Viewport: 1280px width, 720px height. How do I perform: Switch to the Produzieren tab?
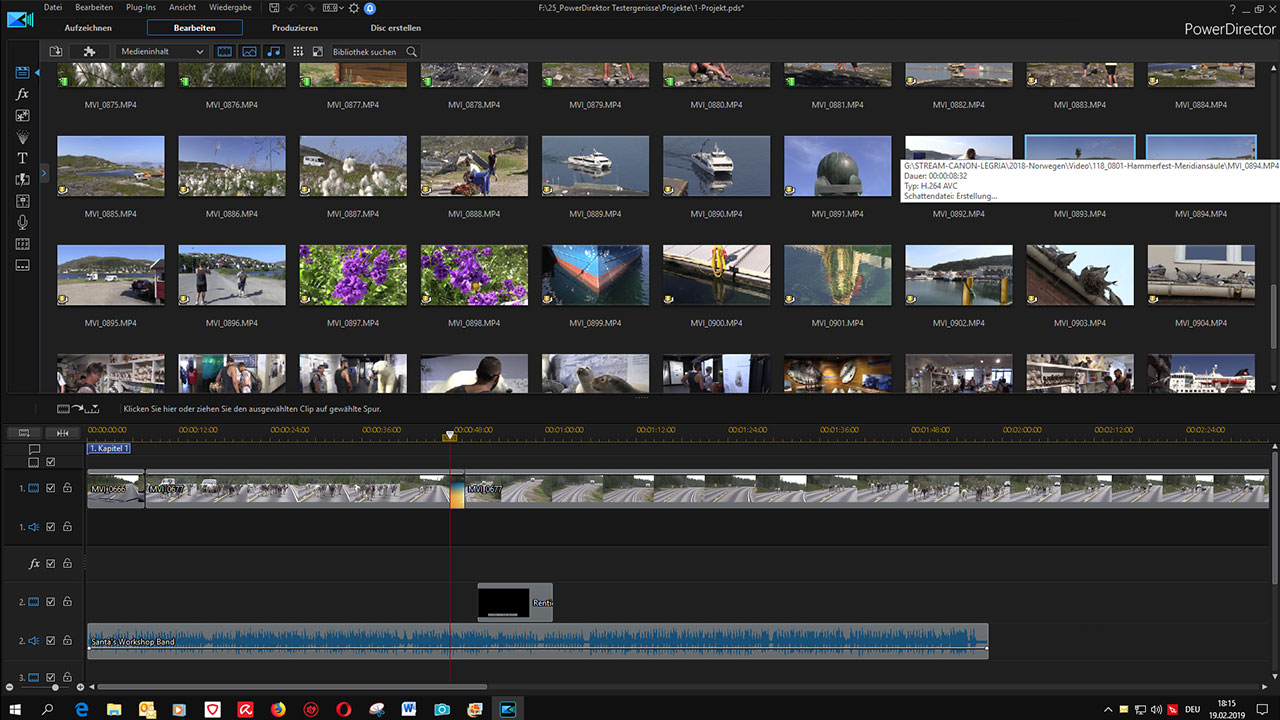pyautogui.click(x=295, y=28)
